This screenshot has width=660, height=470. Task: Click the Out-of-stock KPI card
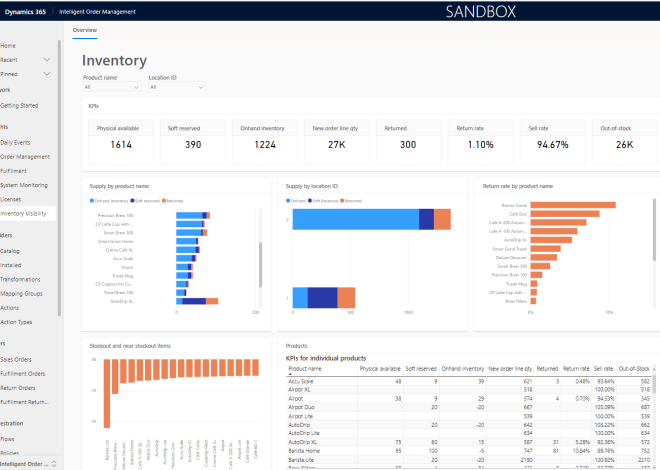coord(625,142)
